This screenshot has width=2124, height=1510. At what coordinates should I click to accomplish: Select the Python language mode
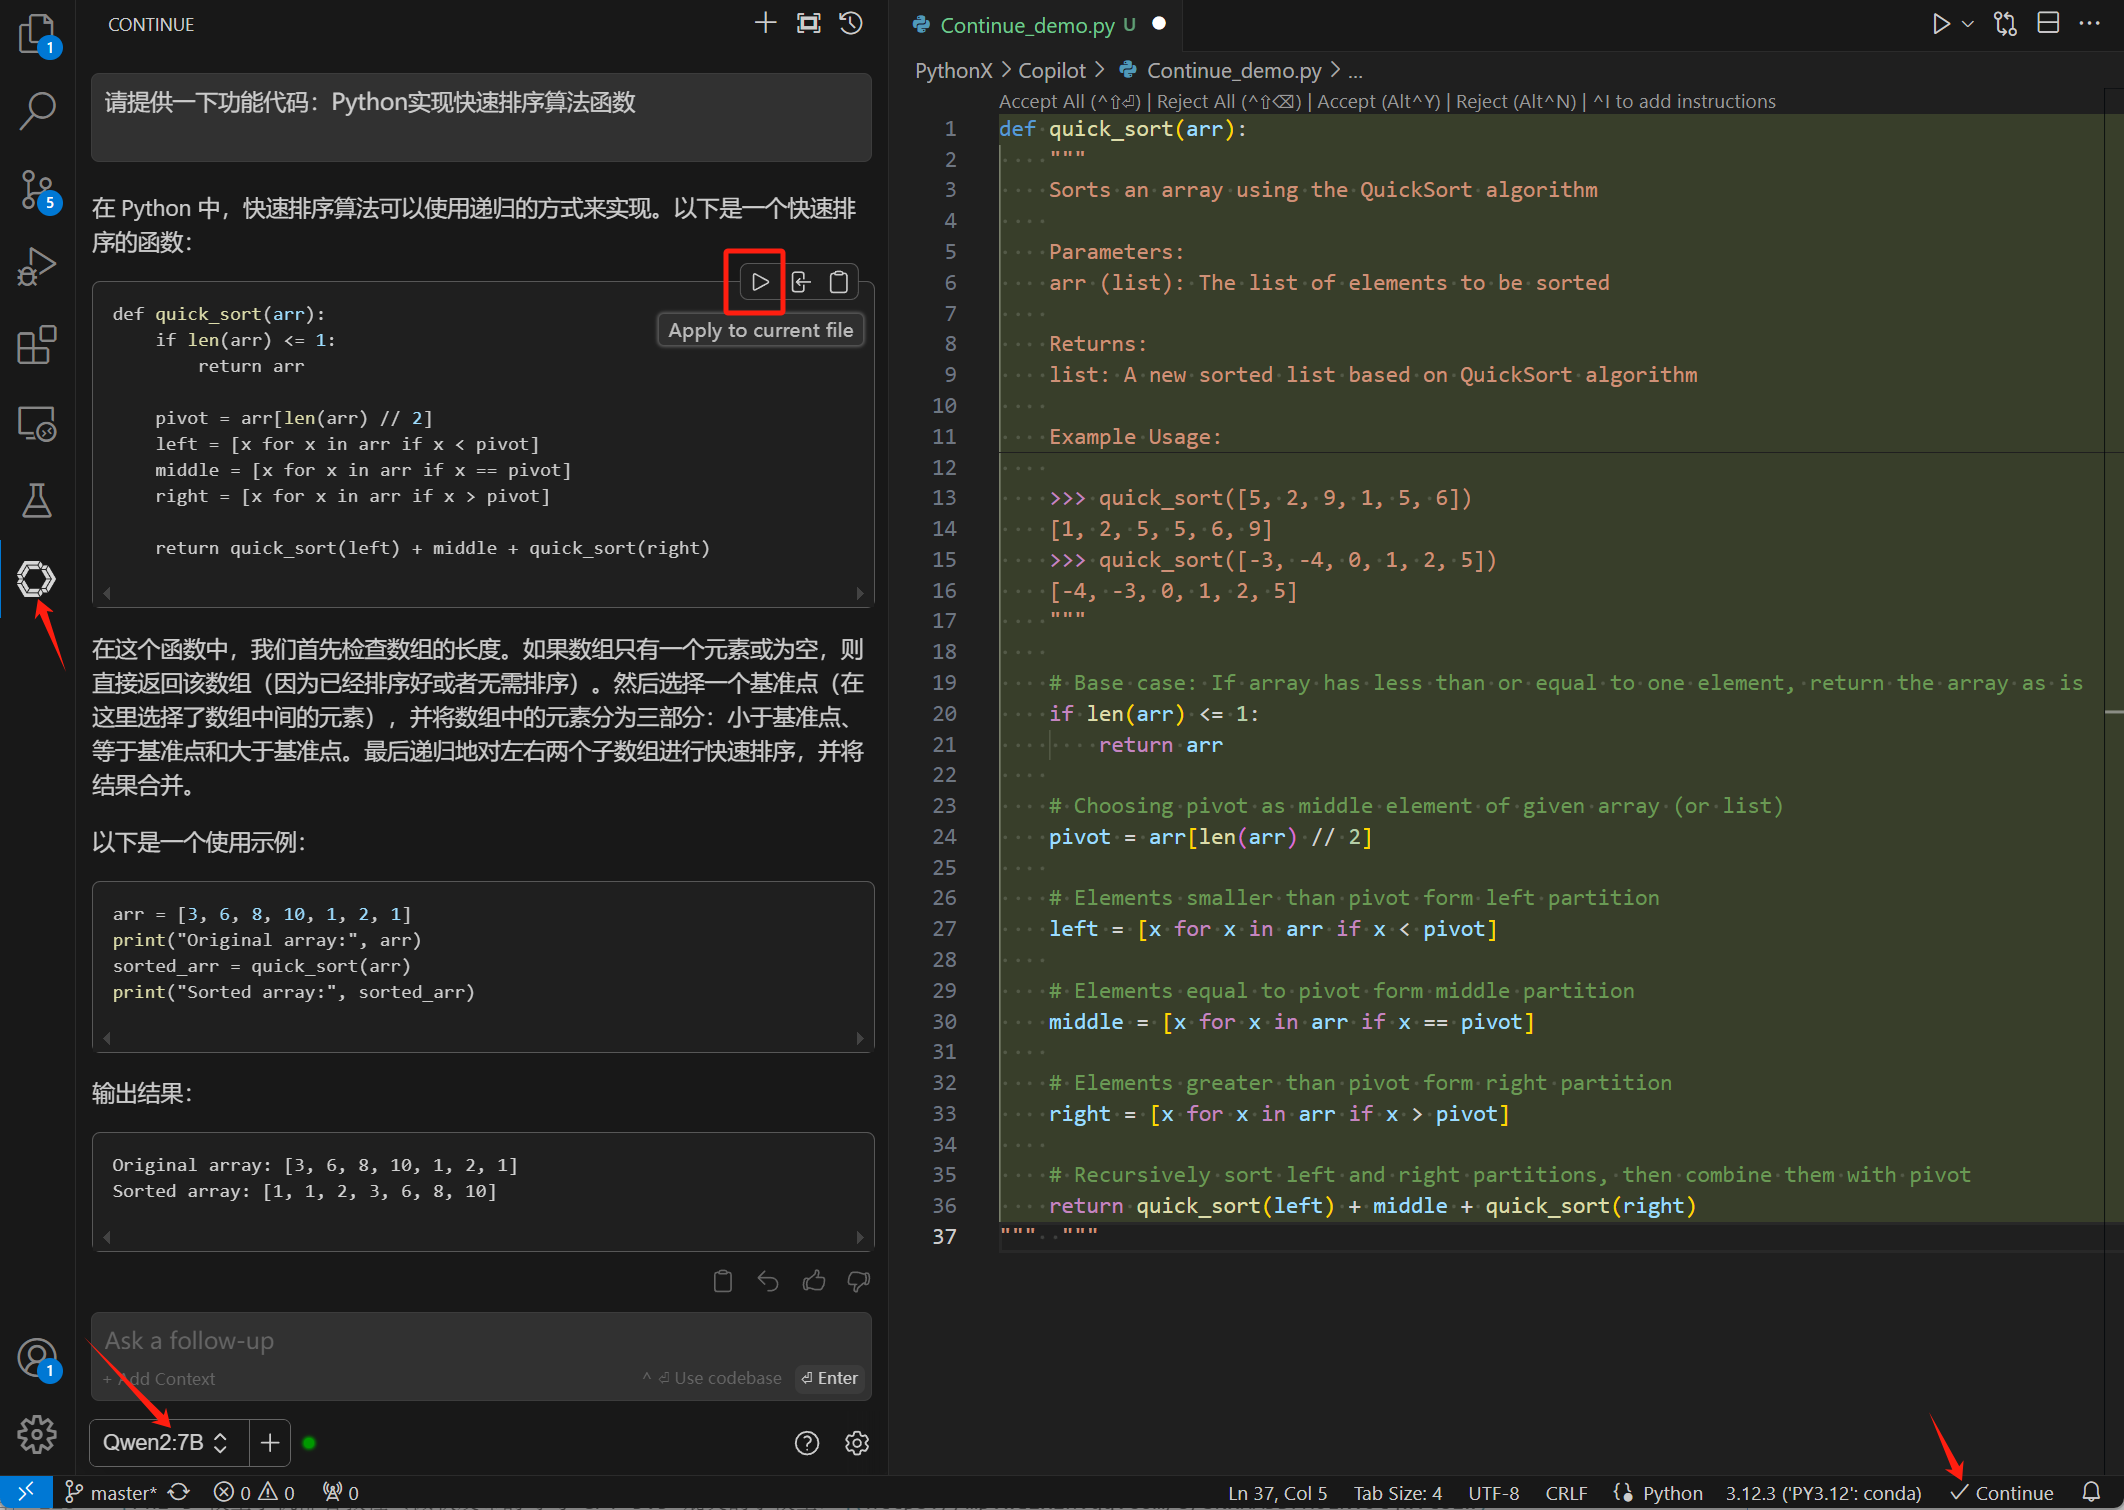pos(1672,1493)
